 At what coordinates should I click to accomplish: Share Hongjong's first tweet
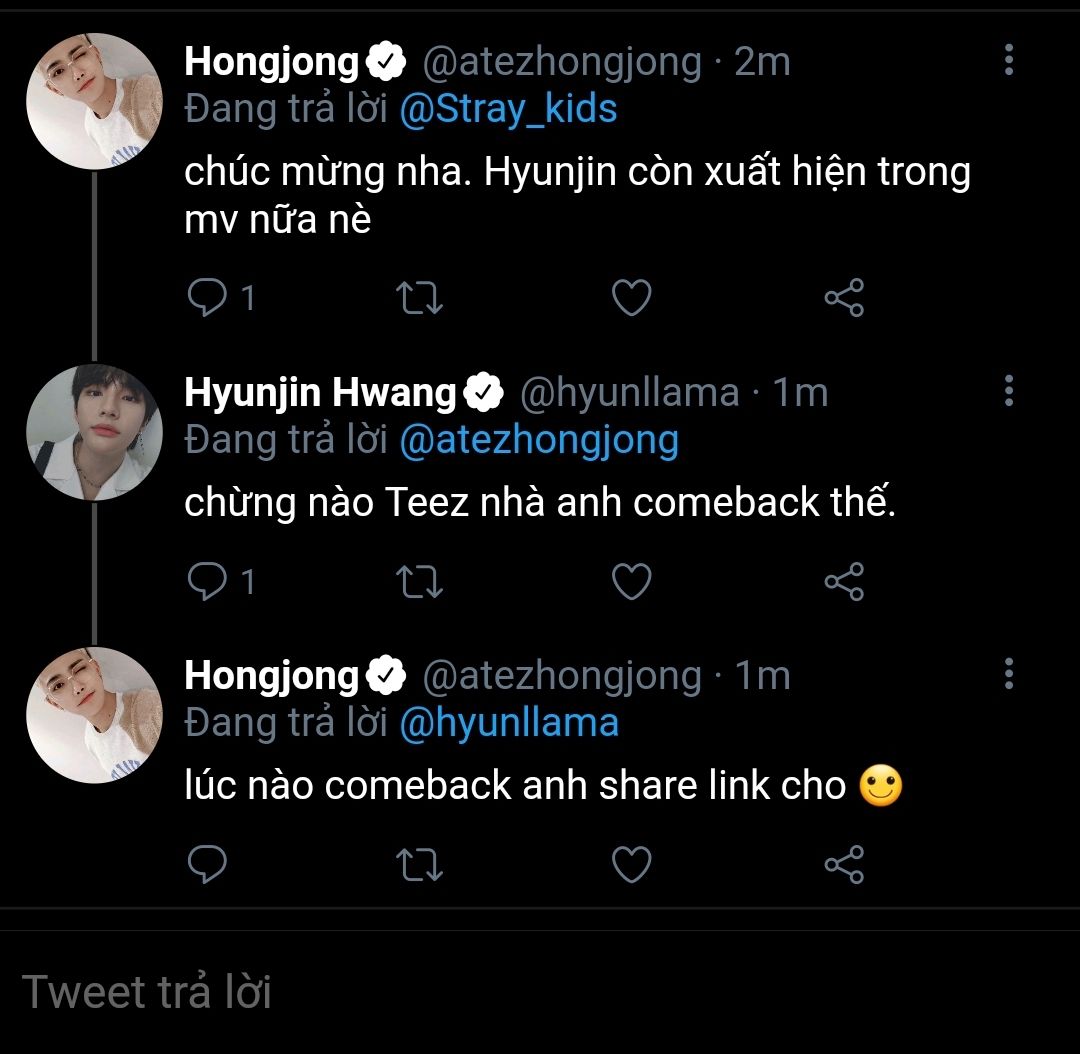tap(843, 298)
